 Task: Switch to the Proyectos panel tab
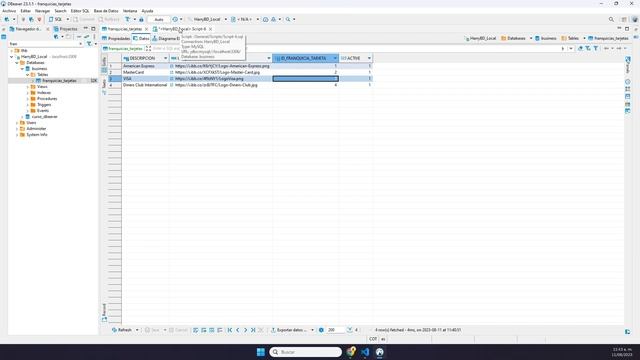pos(65,29)
